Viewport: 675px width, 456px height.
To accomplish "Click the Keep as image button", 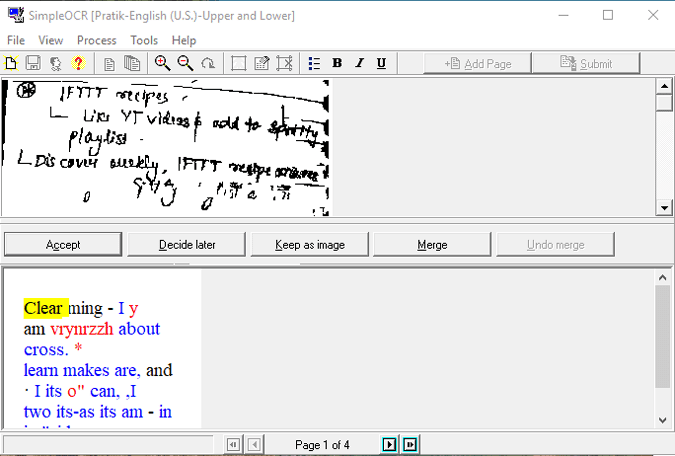I will click(x=310, y=245).
